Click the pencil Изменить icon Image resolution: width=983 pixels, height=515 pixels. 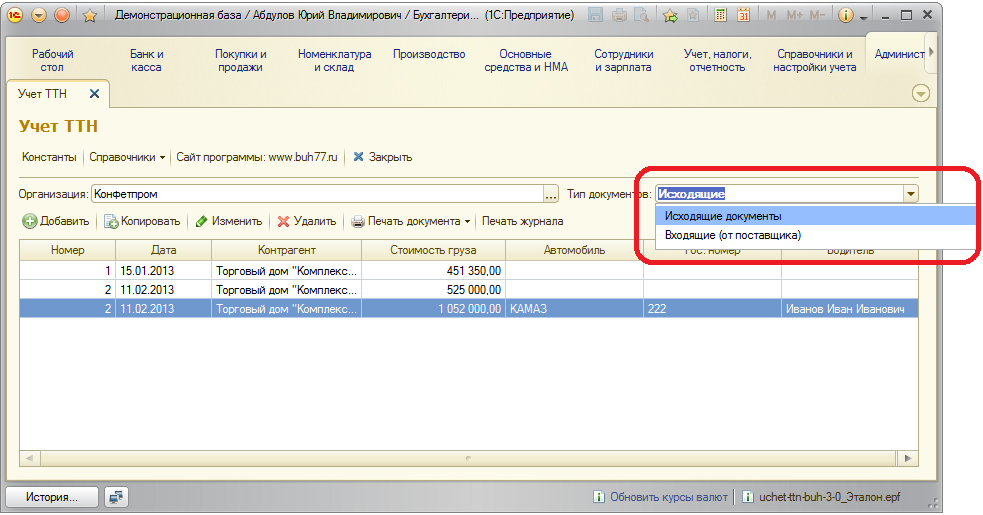pos(201,222)
